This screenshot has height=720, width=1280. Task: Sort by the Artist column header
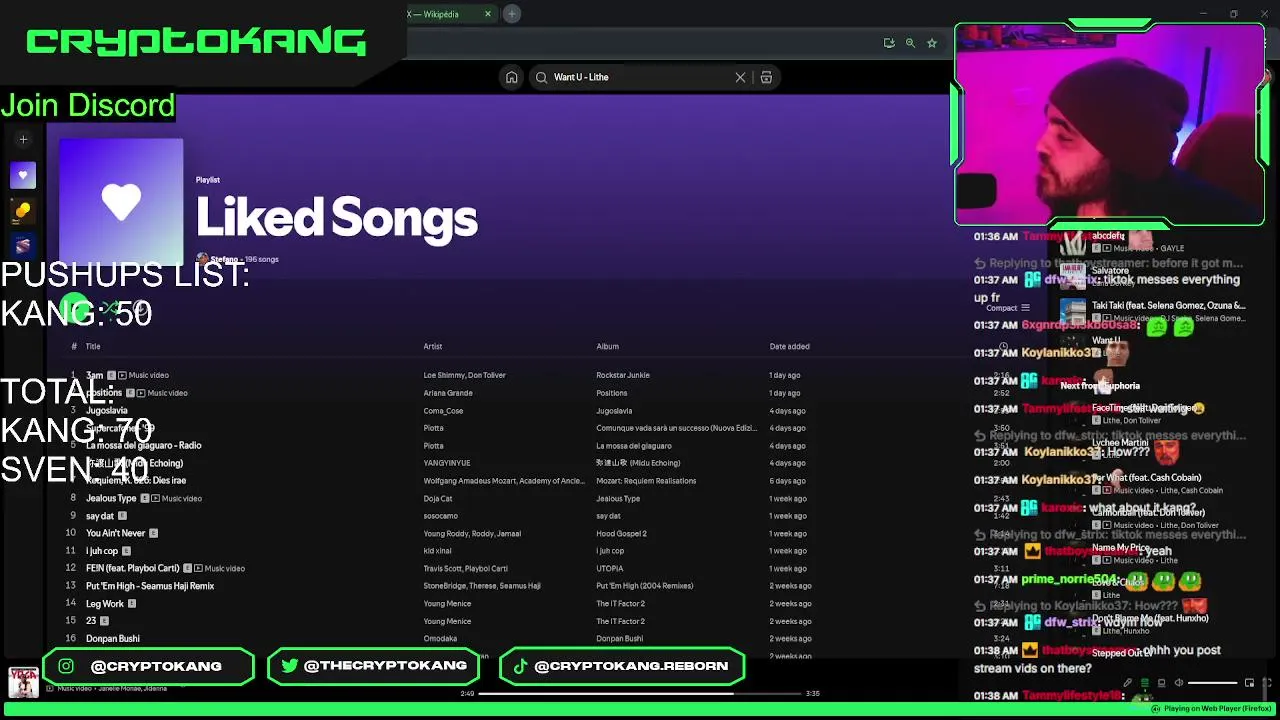pyautogui.click(x=432, y=346)
